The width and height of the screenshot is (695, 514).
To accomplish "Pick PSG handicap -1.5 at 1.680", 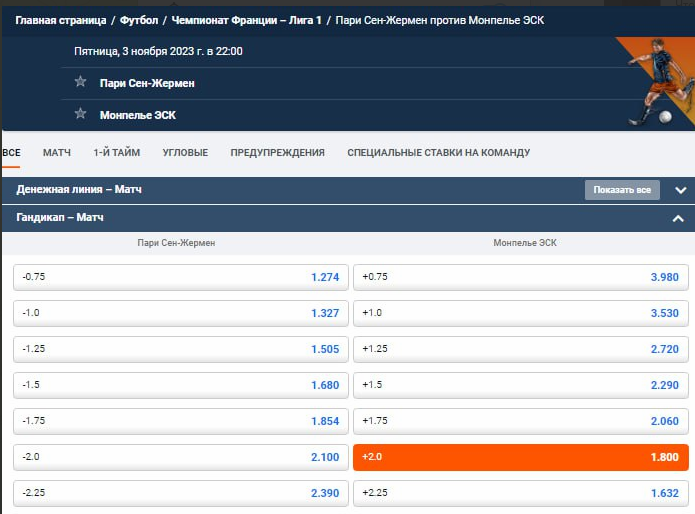I will [x=181, y=385].
